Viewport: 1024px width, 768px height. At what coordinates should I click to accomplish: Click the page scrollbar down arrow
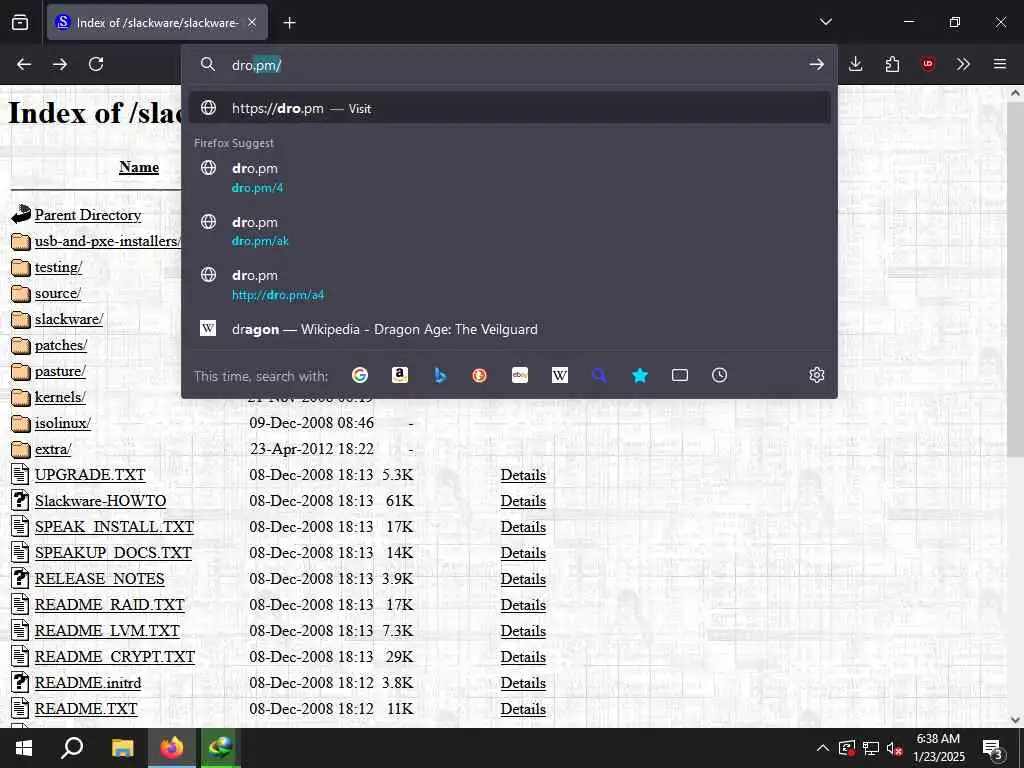(x=1015, y=720)
